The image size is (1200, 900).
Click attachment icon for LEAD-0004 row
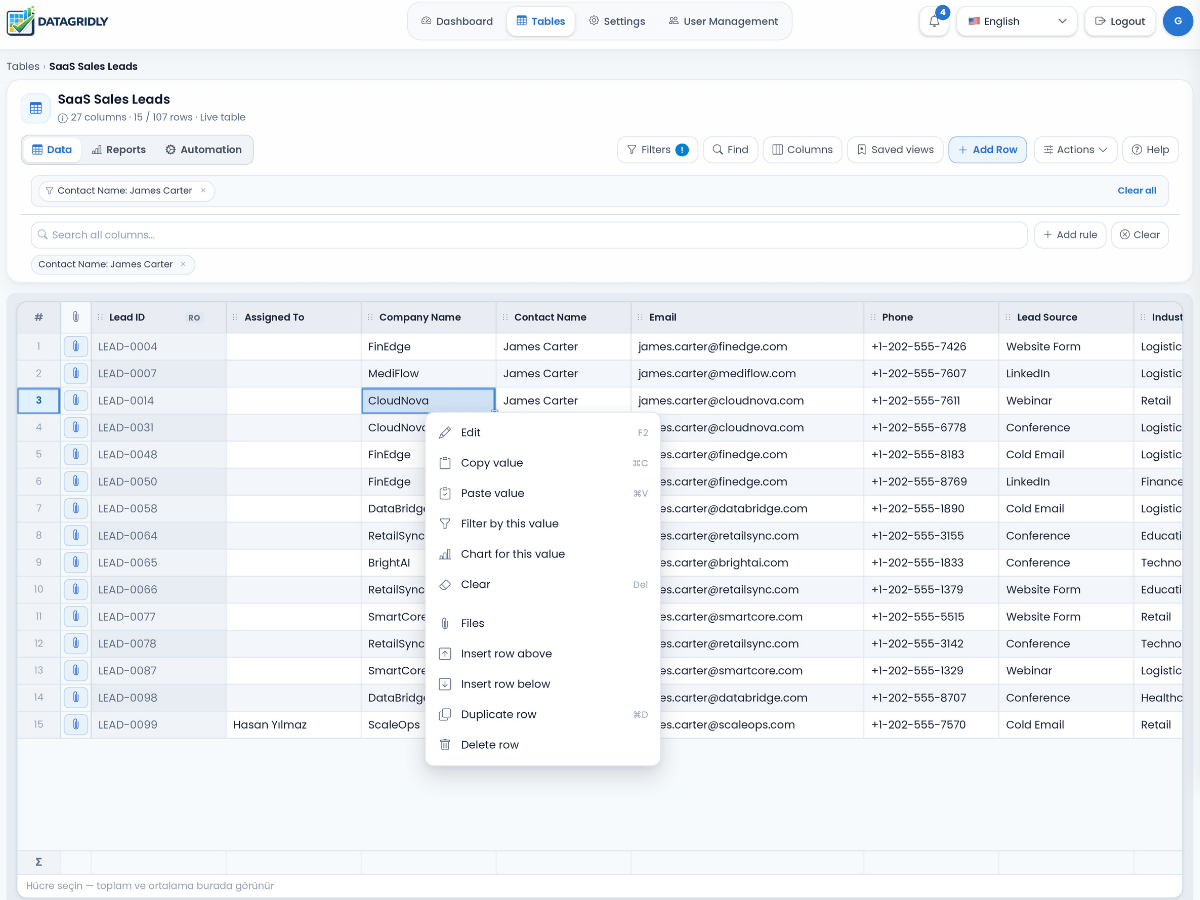[x=75, y=346]
